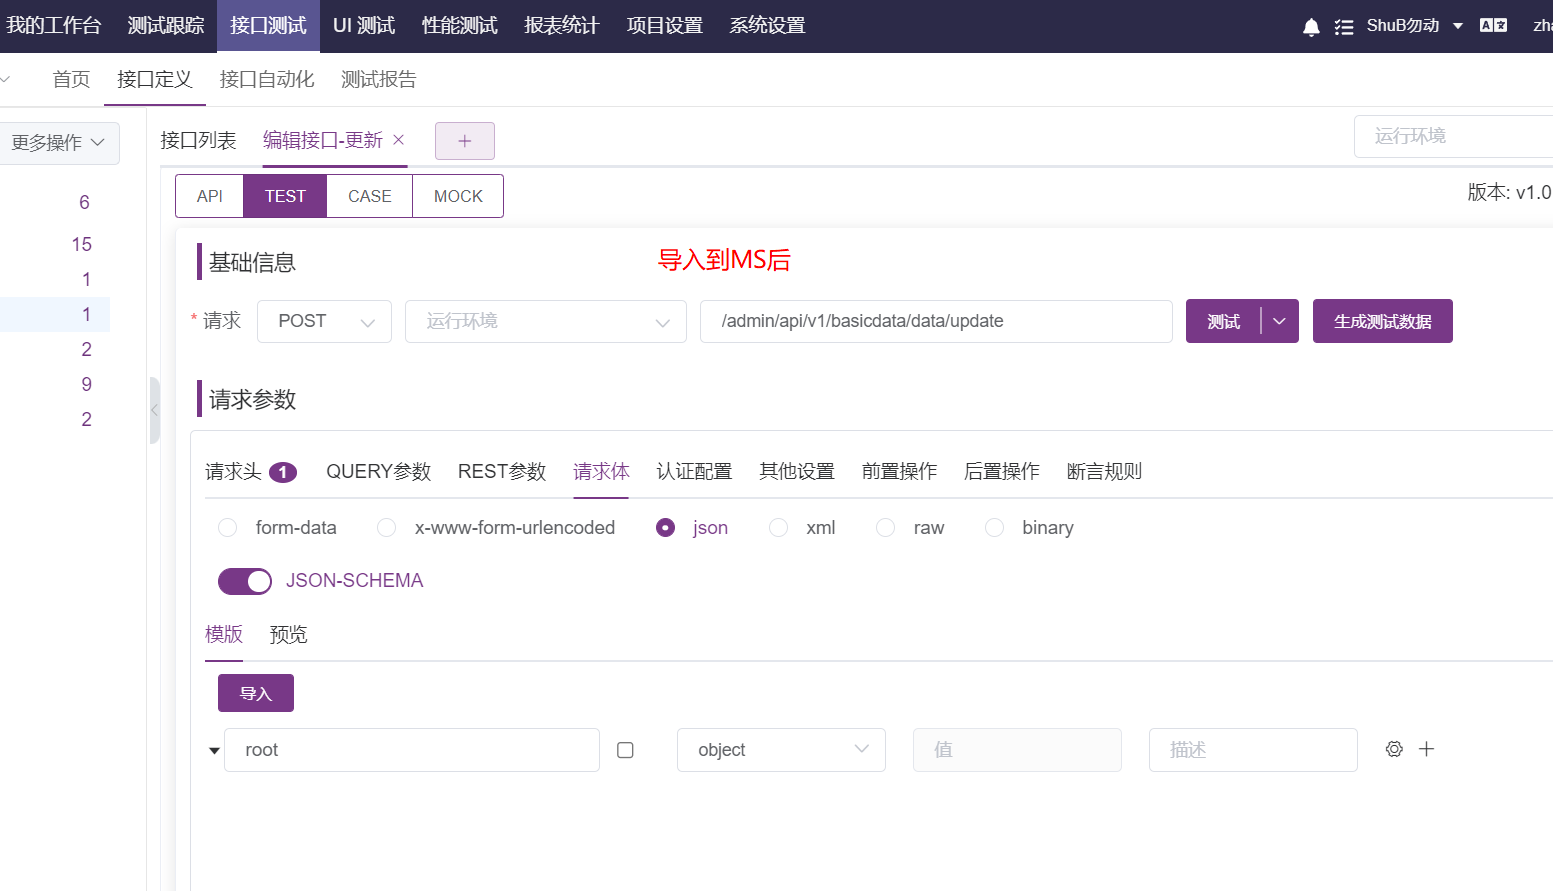1553x891 pixels.
Task: Open the notification bell
Action: [x=1310, y=25]
